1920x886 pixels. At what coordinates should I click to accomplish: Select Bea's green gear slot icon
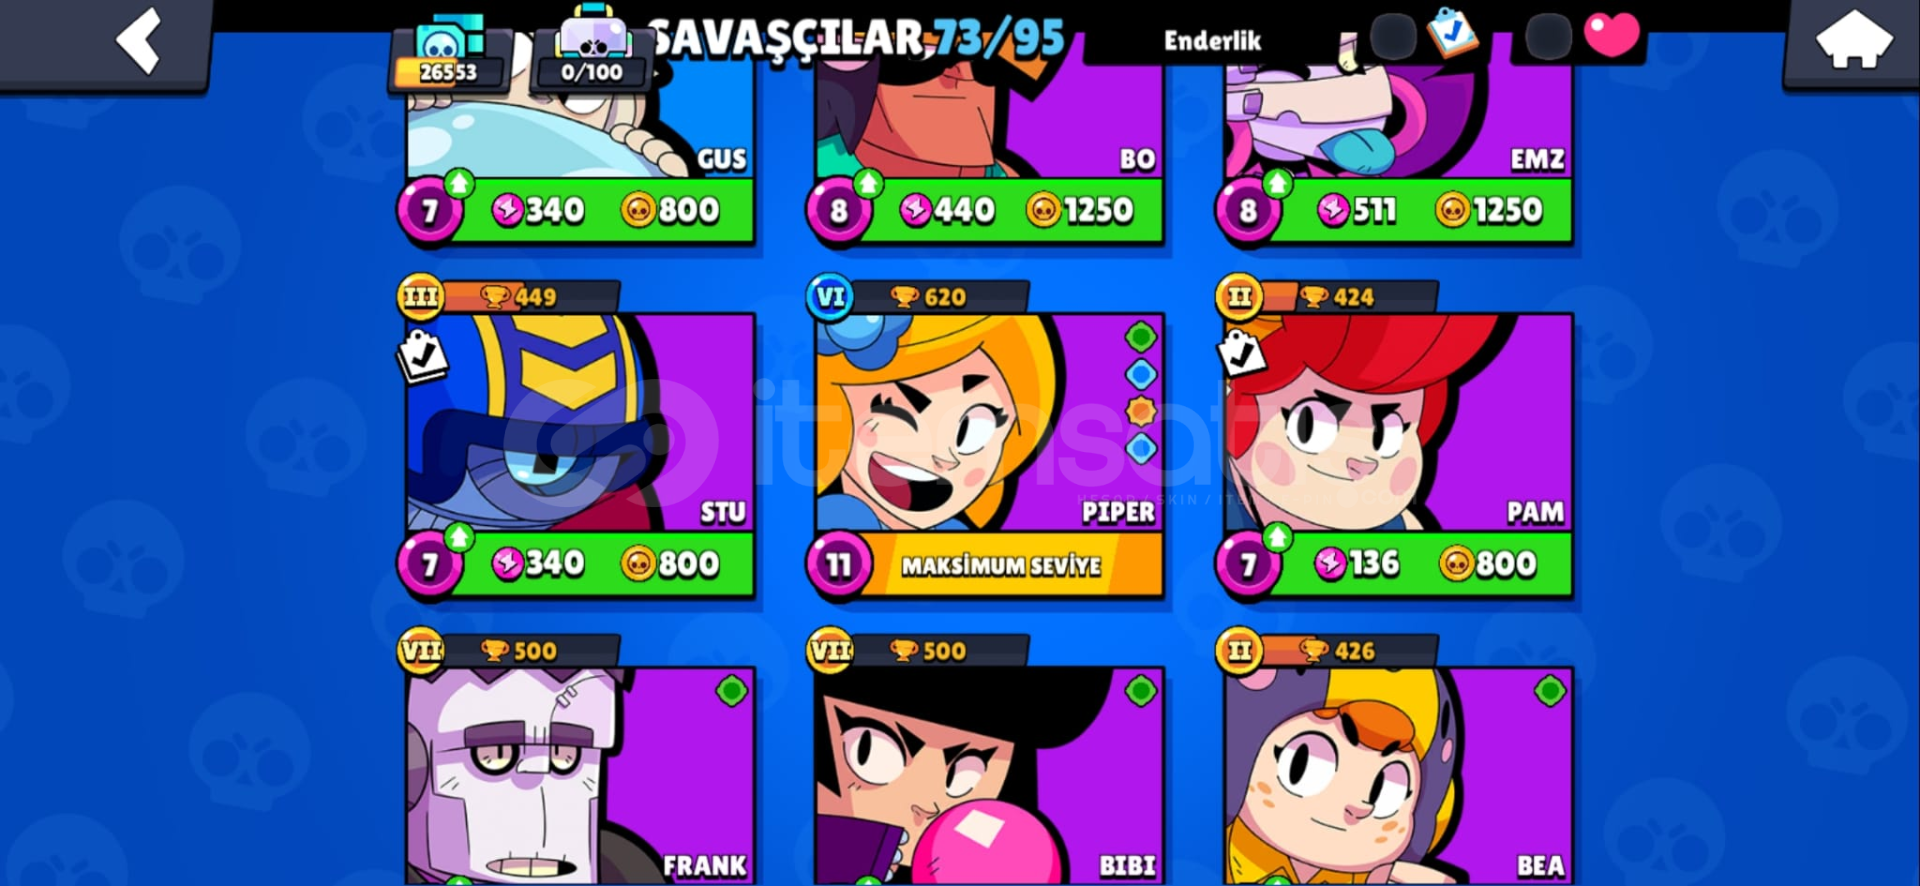point(1550,690)
